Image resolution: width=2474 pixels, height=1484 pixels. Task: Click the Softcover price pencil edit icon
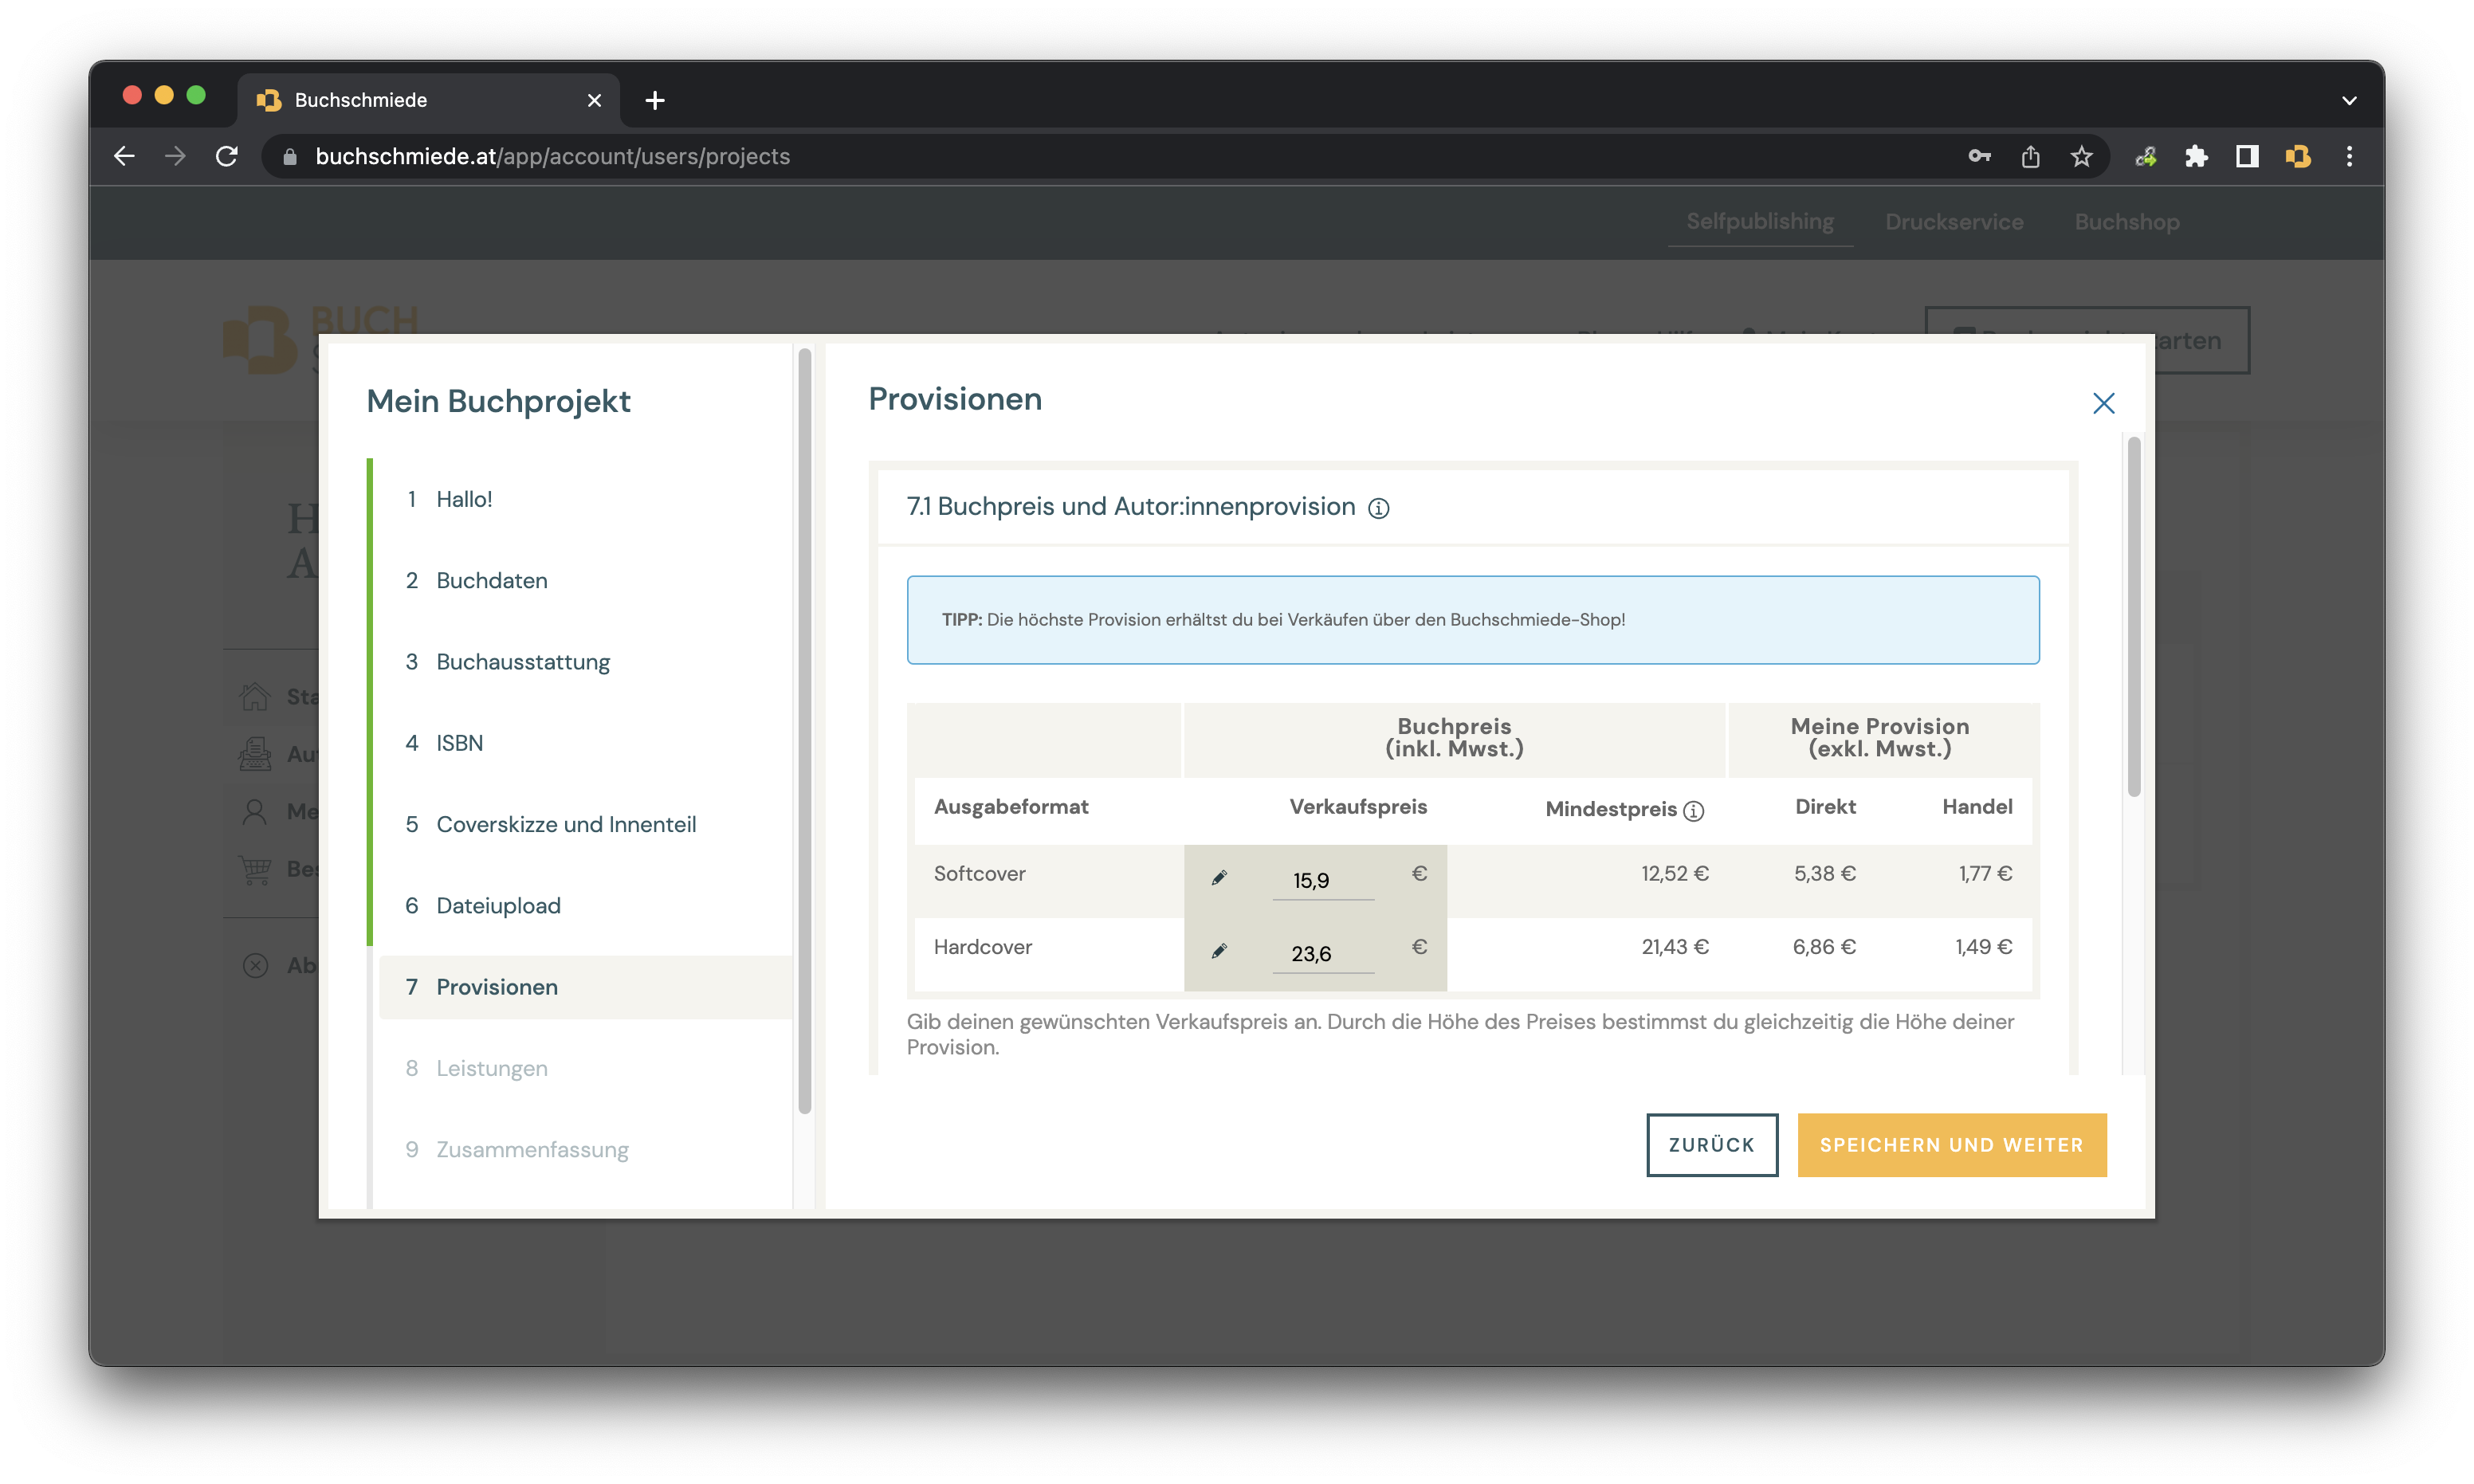click(1219, 877)
